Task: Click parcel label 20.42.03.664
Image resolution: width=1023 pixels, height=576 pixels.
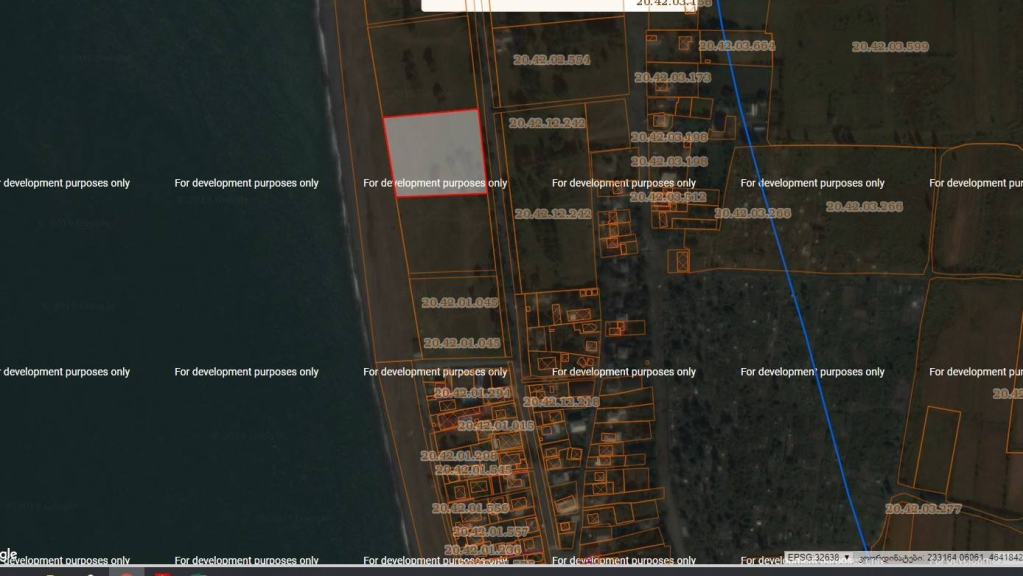Action: coord(737,46)
